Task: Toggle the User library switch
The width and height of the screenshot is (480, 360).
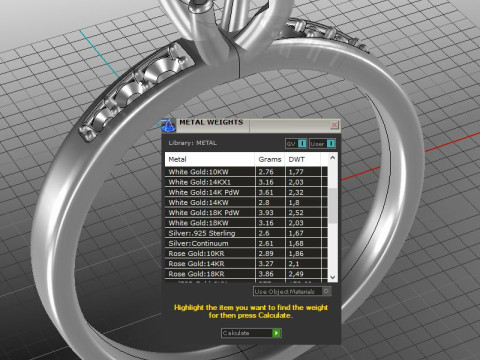Action: click(x=322, y=143)
